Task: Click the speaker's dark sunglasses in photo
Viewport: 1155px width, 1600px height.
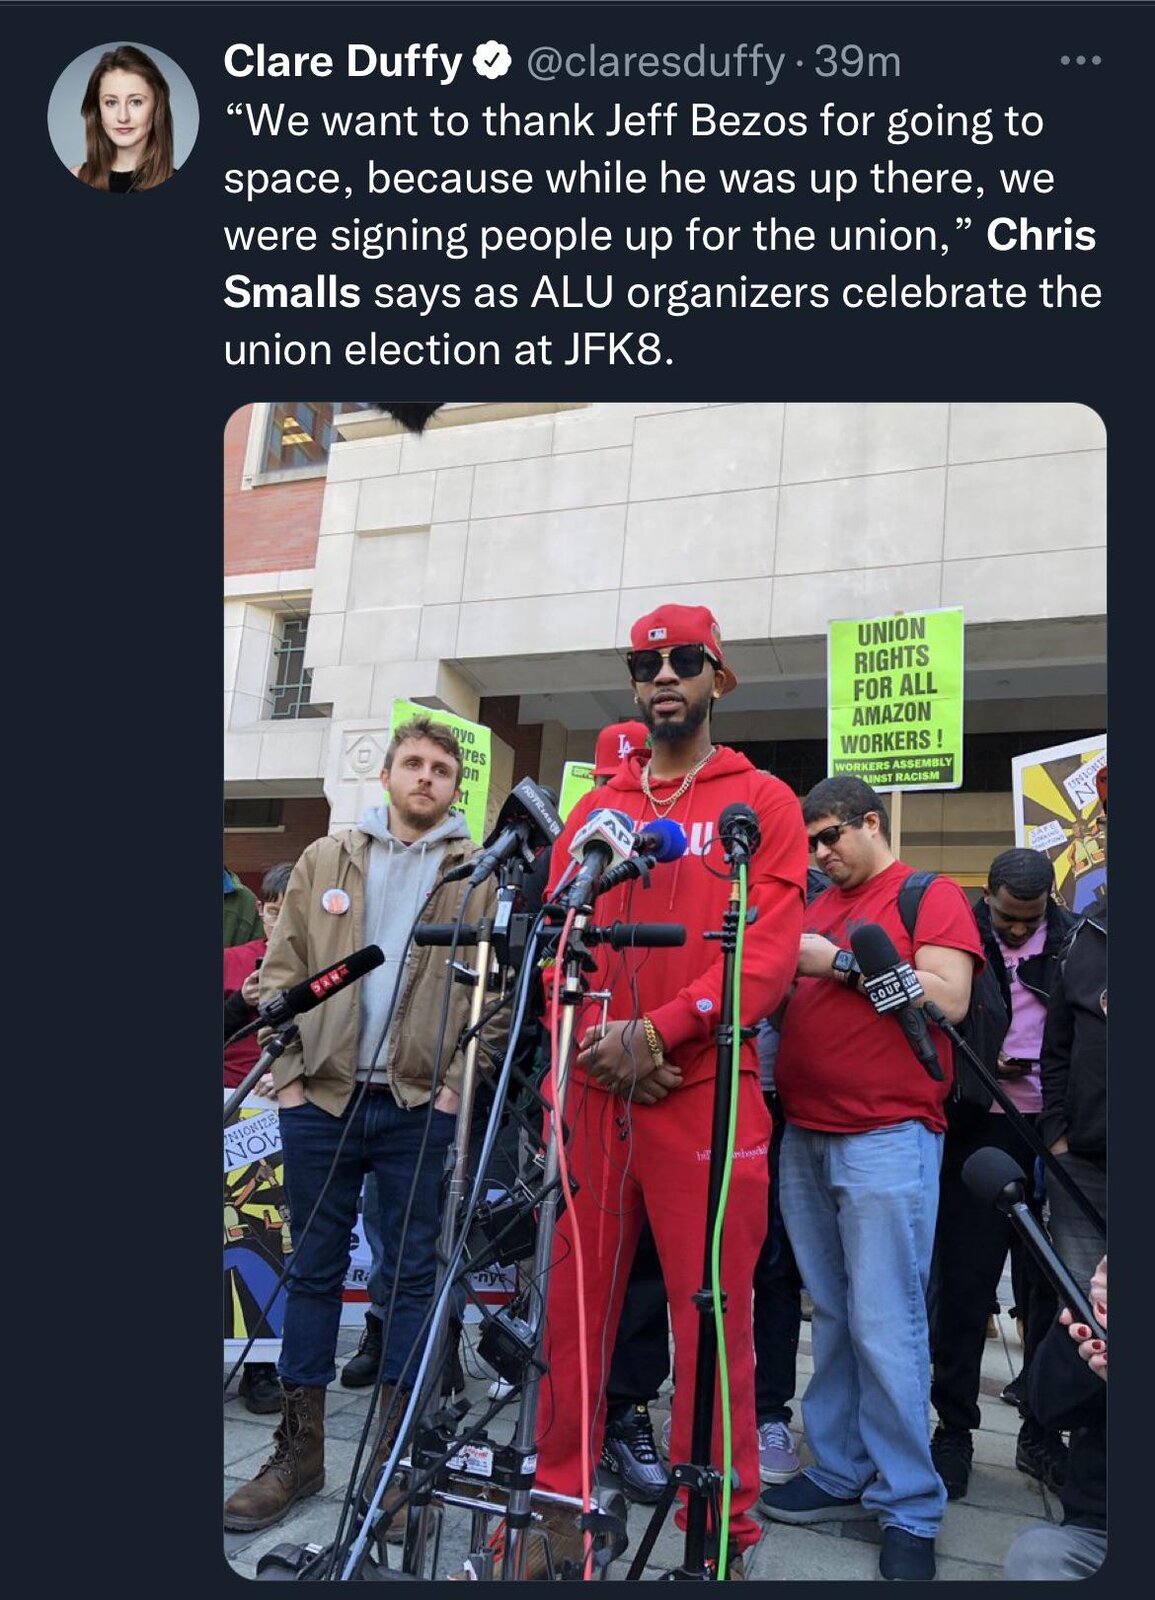Action: pos(668,661)
